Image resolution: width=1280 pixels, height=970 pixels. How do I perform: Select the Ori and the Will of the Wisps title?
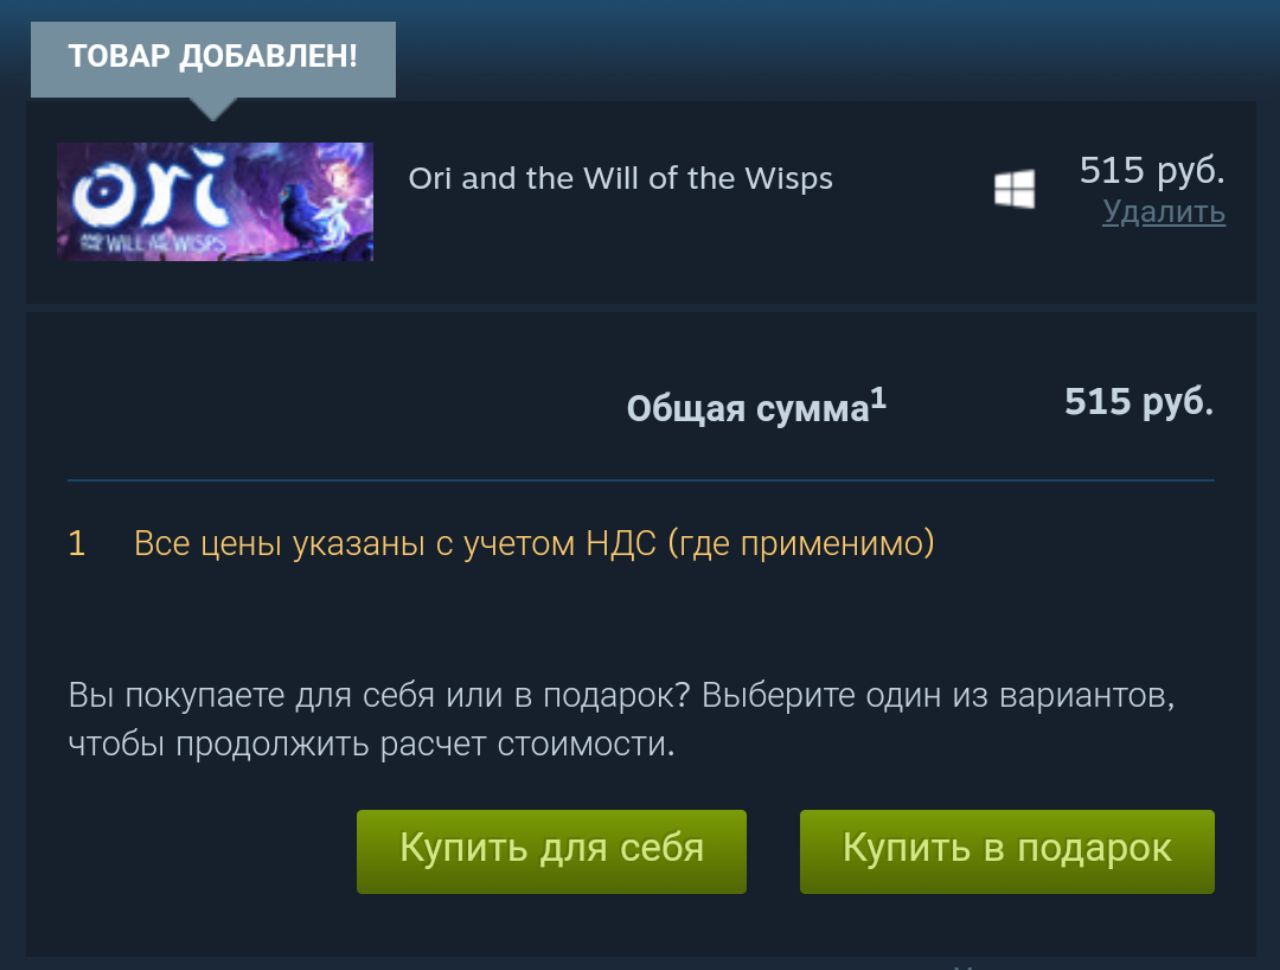620,178
